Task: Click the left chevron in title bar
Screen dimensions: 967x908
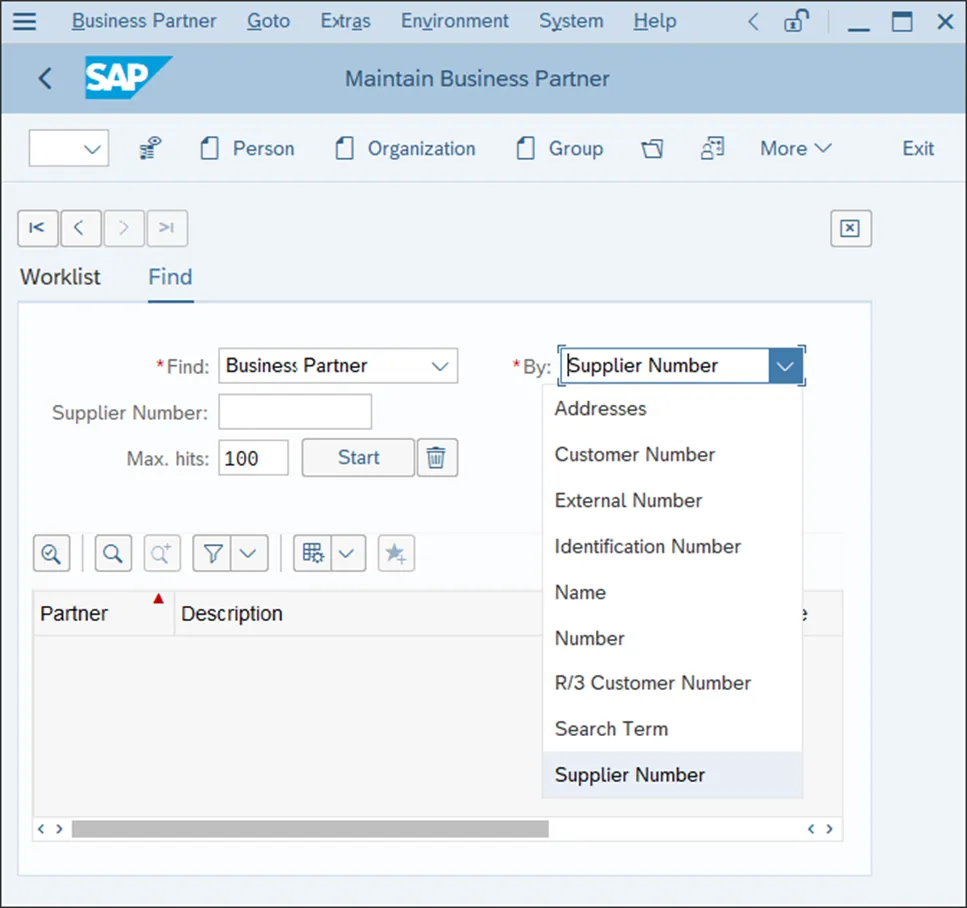Action: click(x=753, y=22)
